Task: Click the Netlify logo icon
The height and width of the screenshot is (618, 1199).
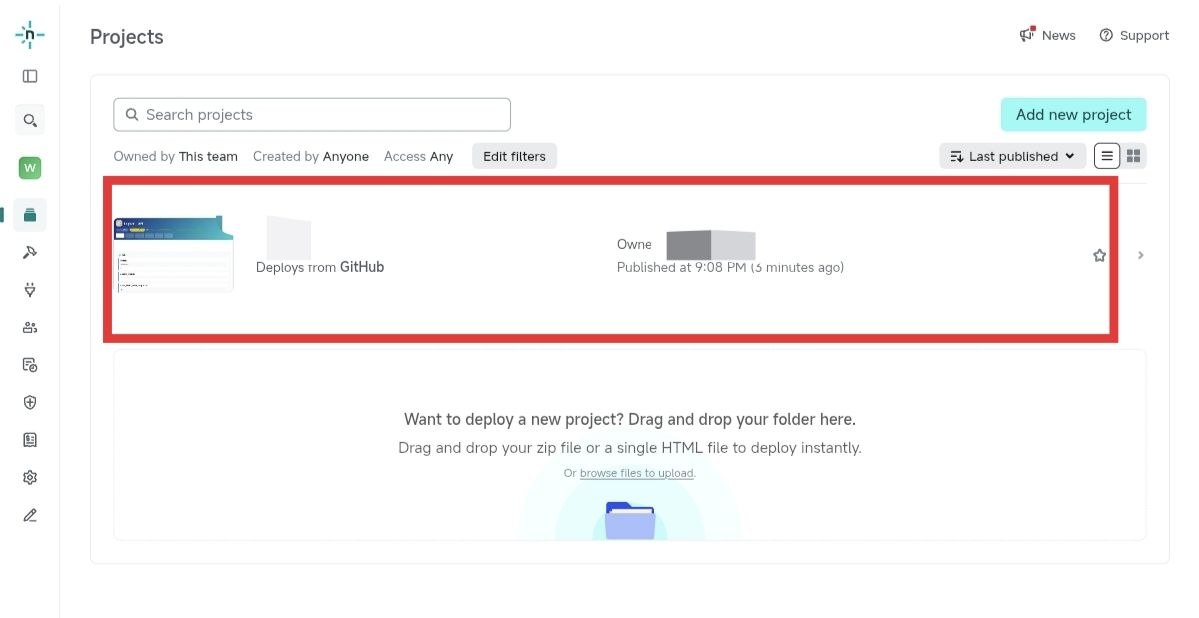Action: 30,34
